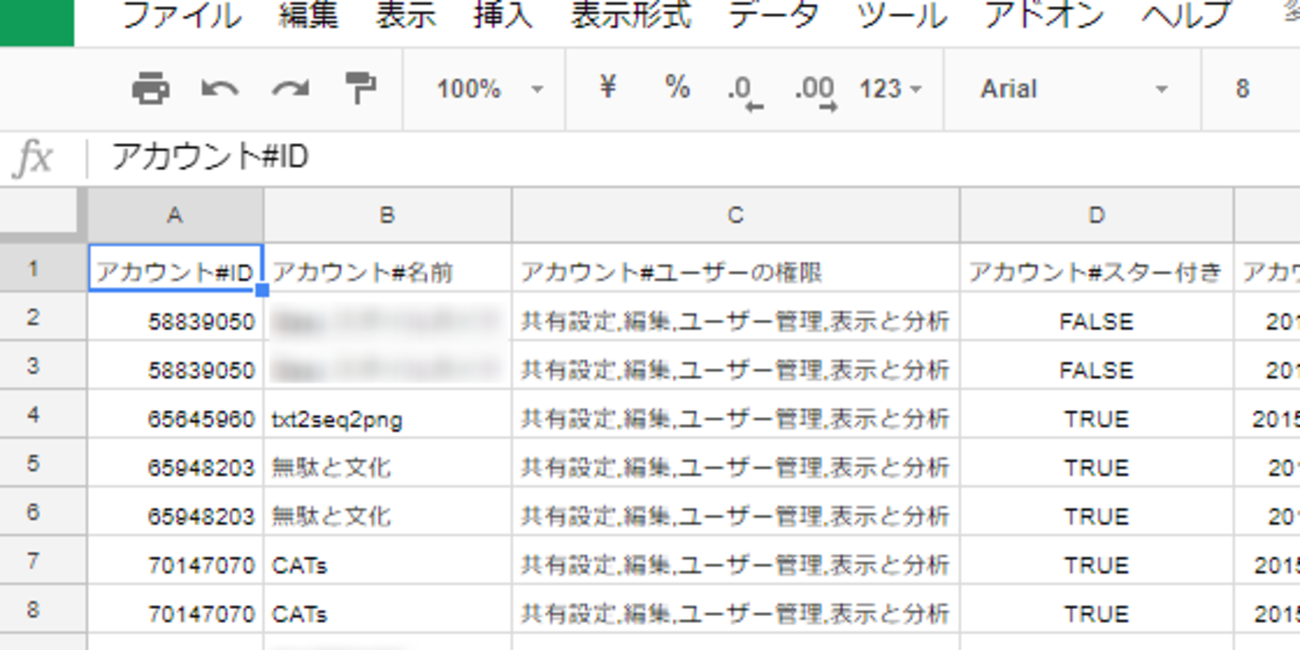Redo the last action
Screen dimensions: 1300x650
click(x=290, y=89)
